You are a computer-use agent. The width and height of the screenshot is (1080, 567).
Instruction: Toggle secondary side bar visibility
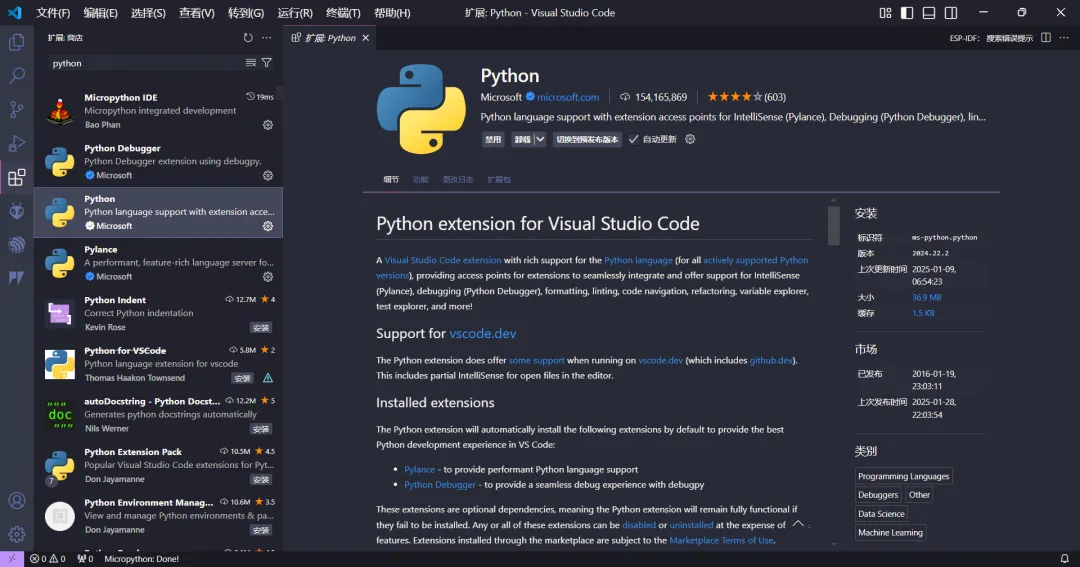951,13
